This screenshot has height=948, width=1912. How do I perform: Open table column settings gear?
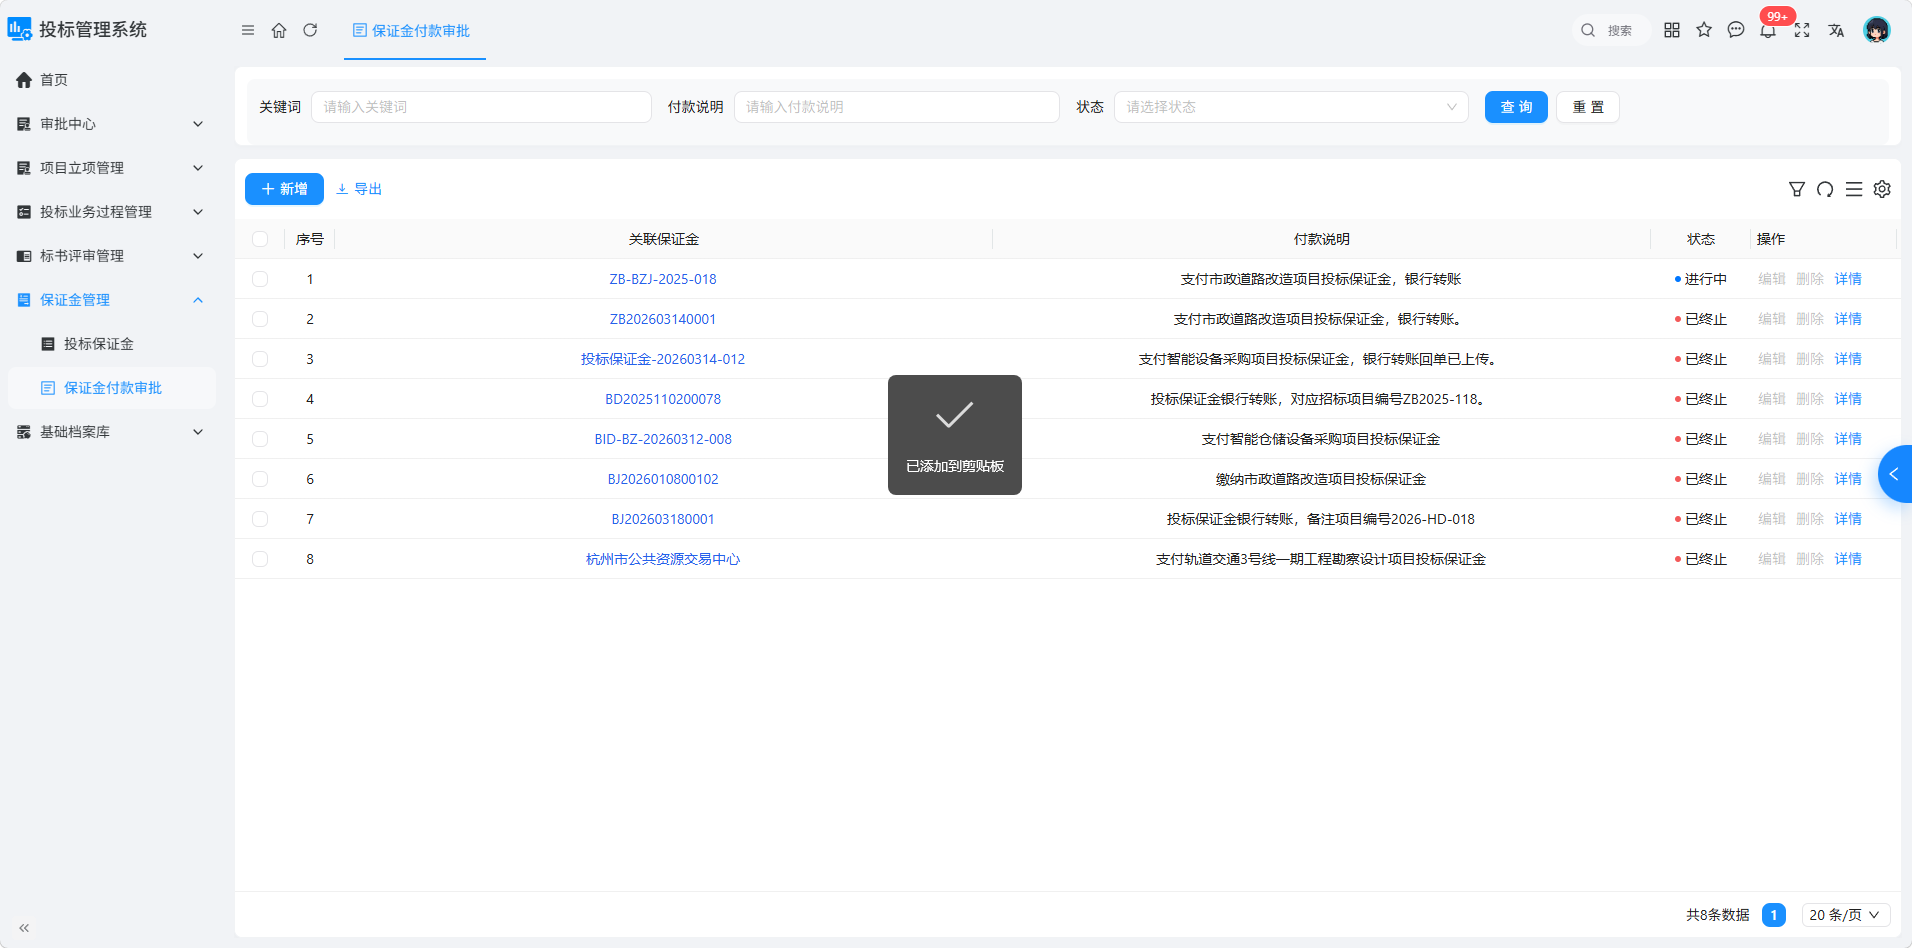click(1882, 189)
